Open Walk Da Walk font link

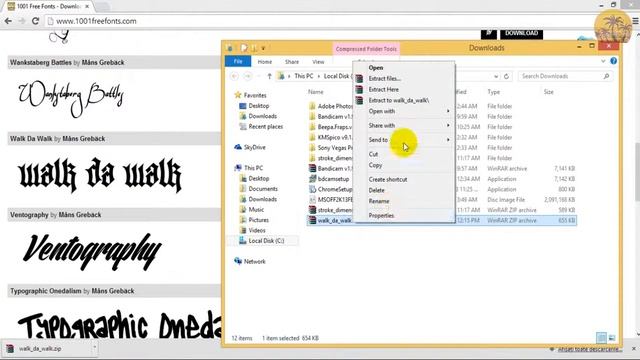tap(31, 139)
